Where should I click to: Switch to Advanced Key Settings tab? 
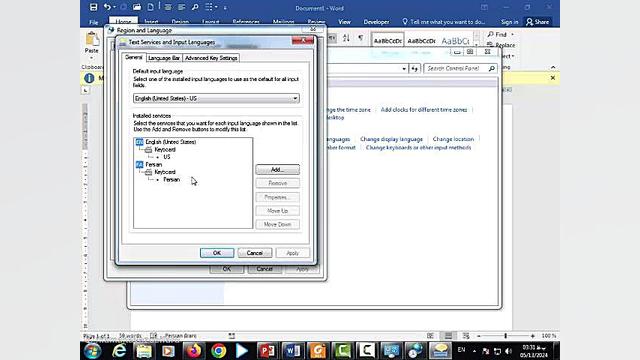point(211,58)
